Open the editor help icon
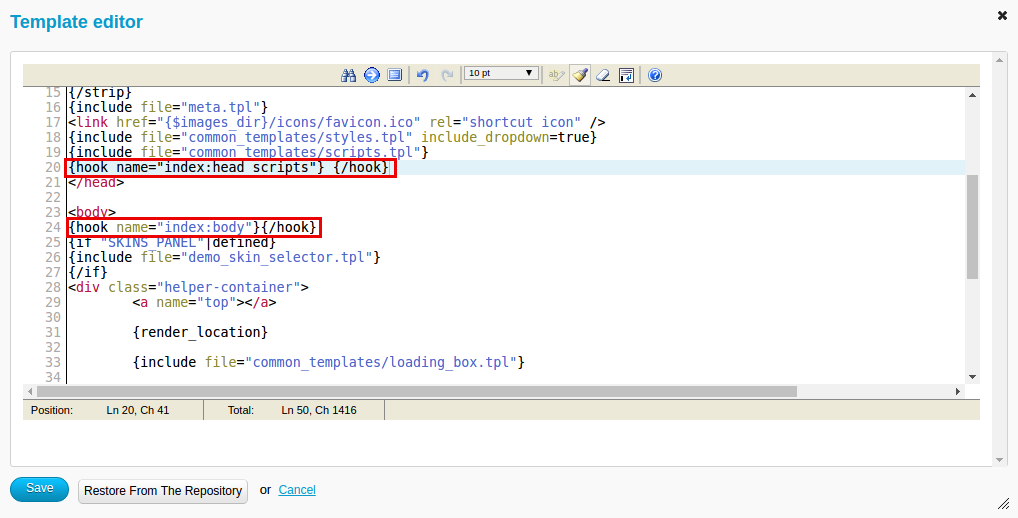Screen dimensions: 1018x518 655,75
